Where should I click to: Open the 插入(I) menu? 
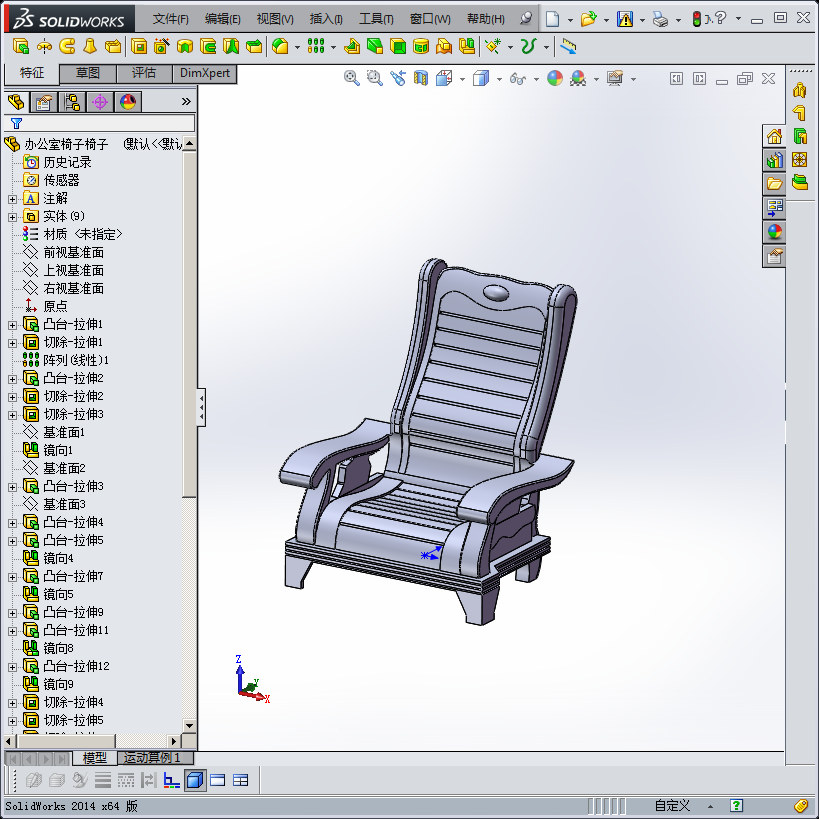[326, 19]
